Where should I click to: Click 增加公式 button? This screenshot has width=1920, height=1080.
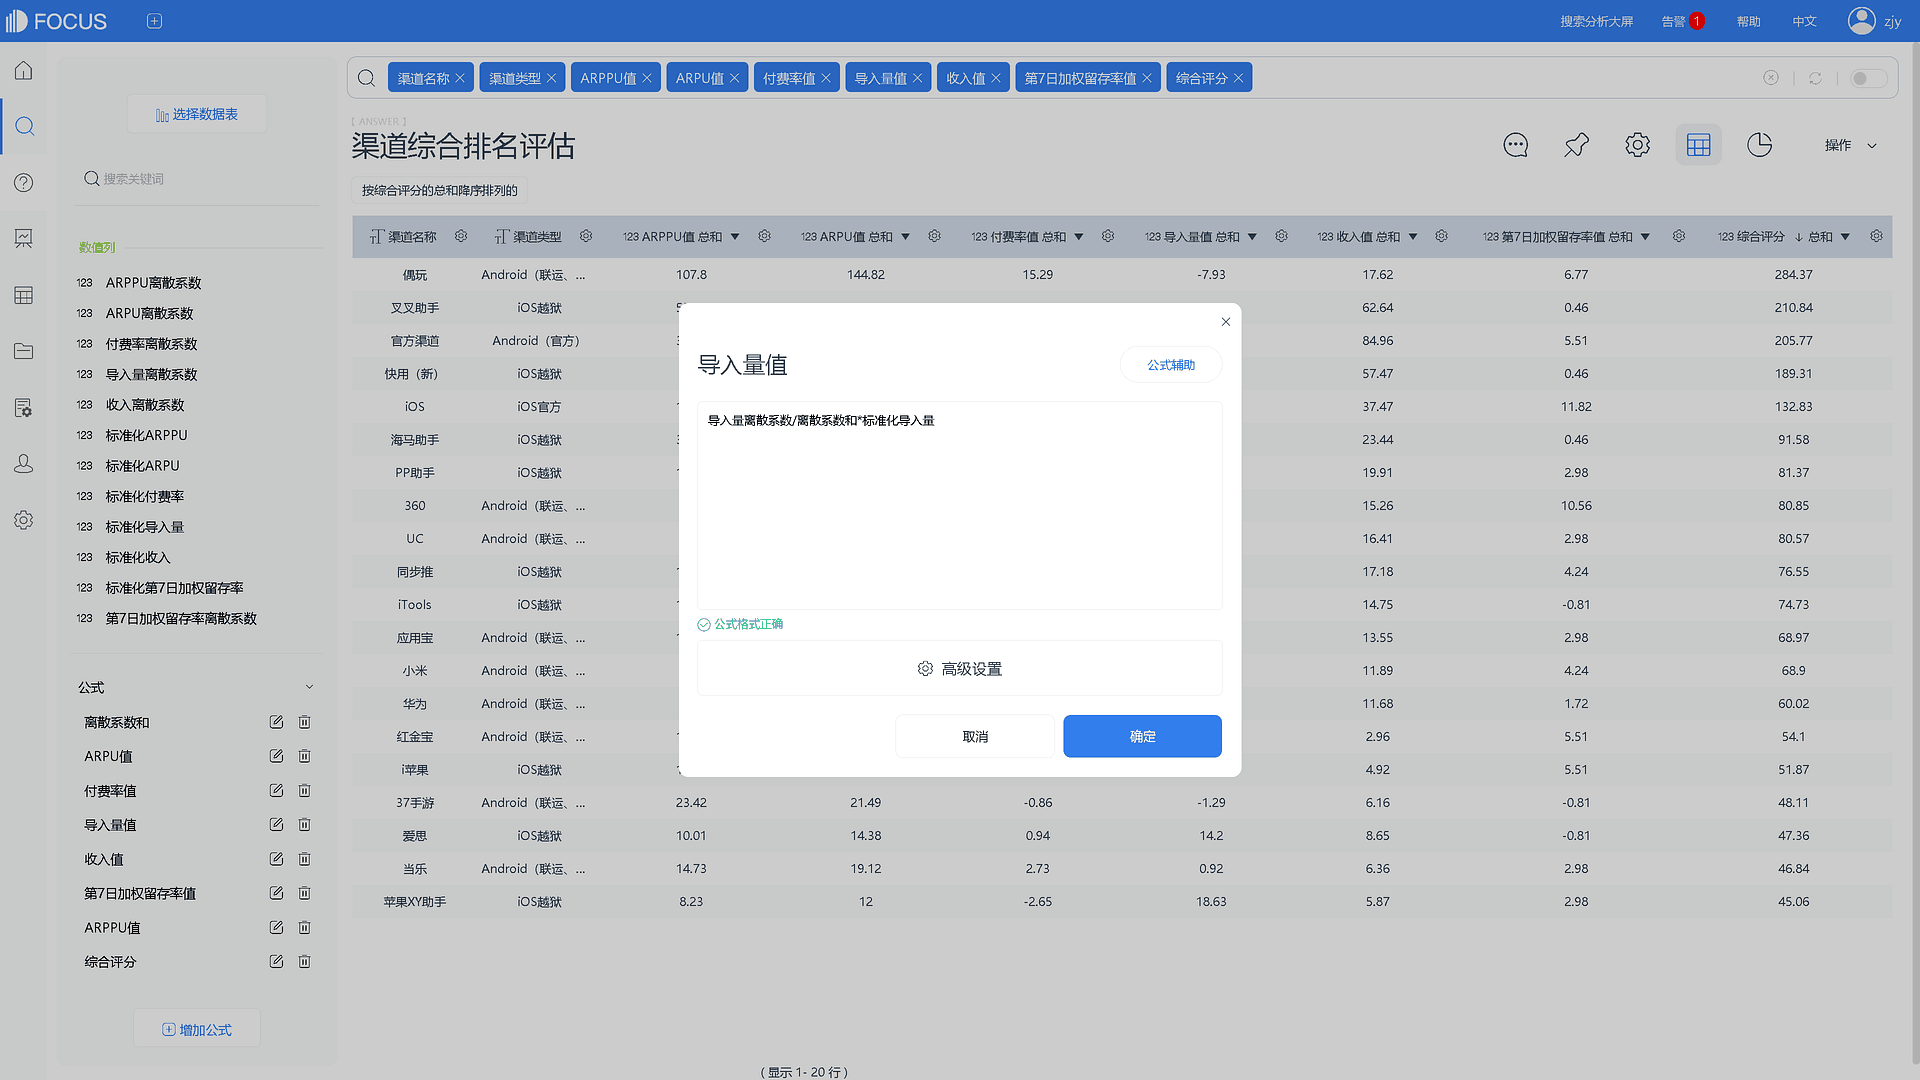point(197,1029)
